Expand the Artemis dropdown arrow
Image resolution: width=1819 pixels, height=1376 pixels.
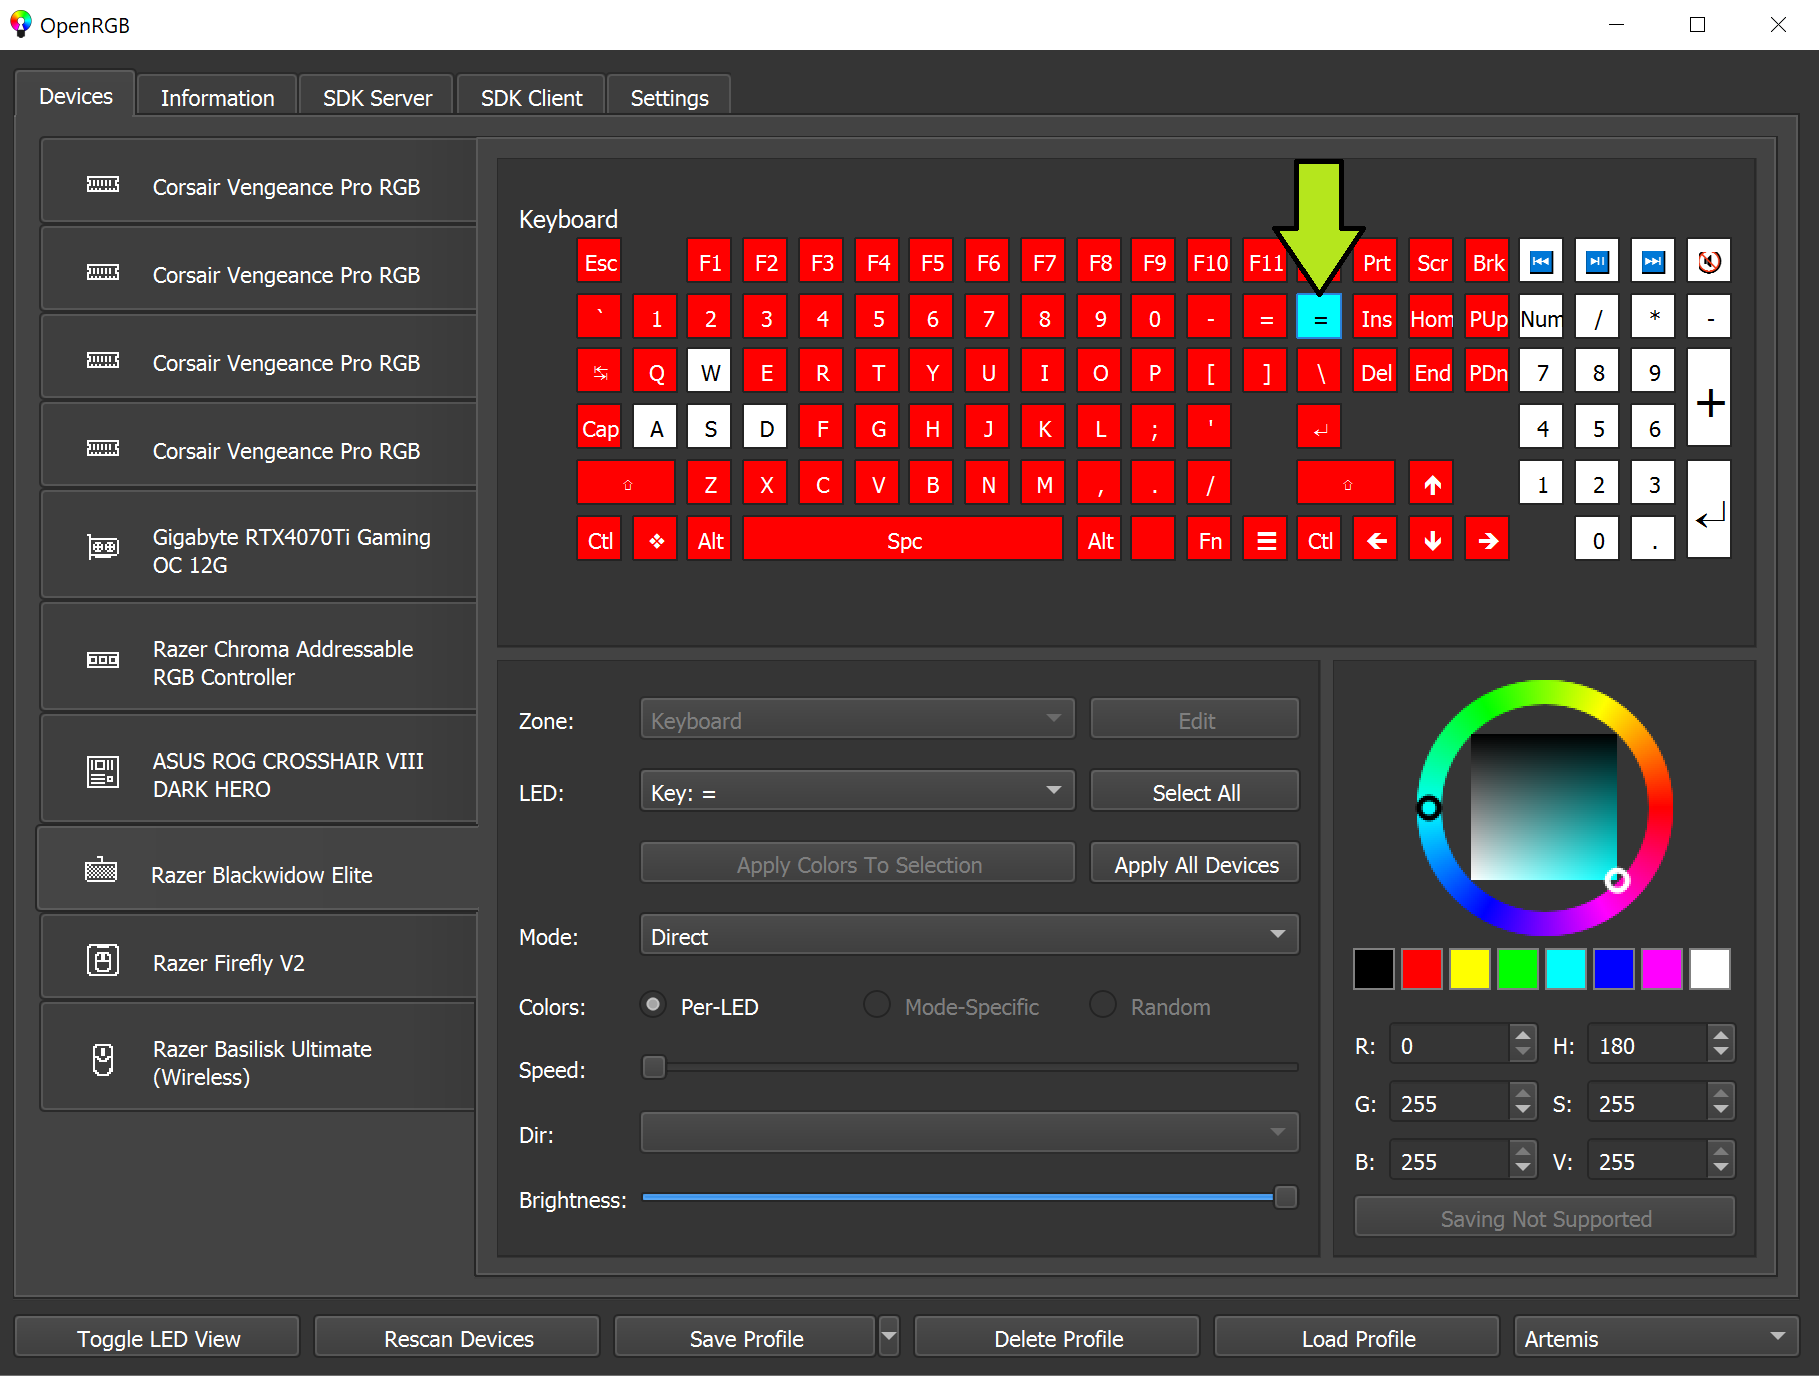point(1779,1337)
